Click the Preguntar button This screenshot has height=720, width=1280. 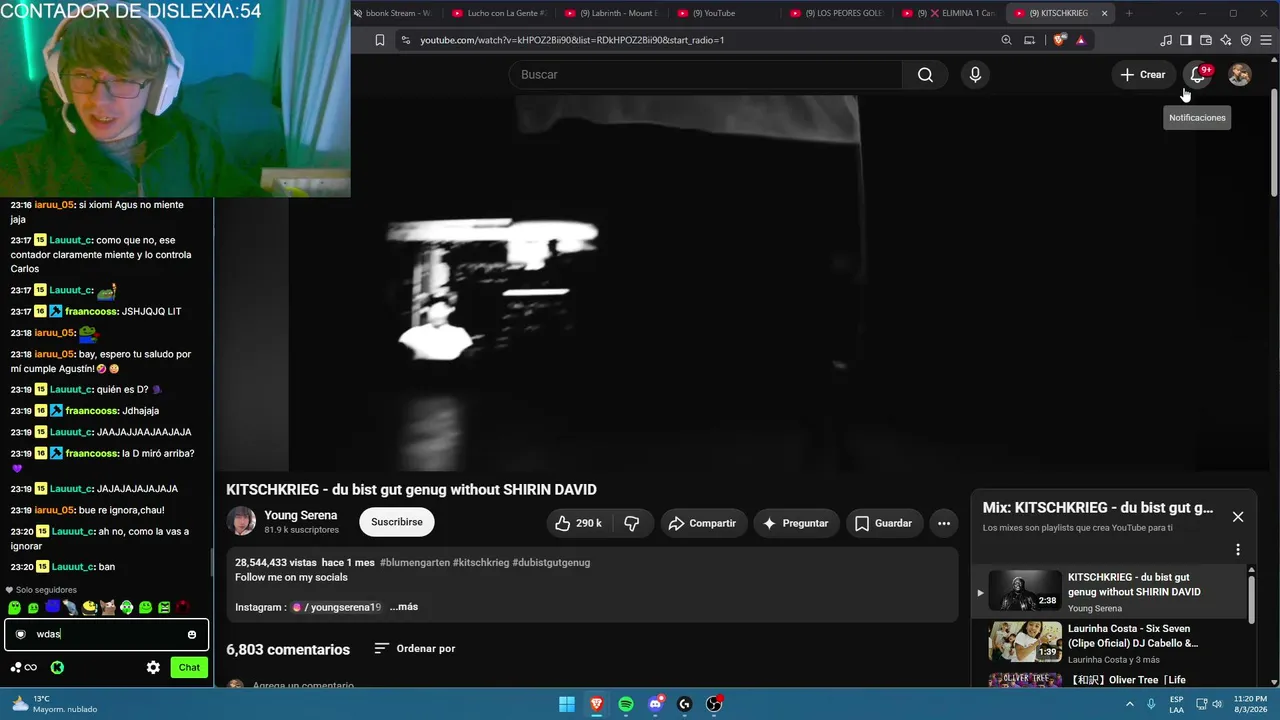(795, 523)
